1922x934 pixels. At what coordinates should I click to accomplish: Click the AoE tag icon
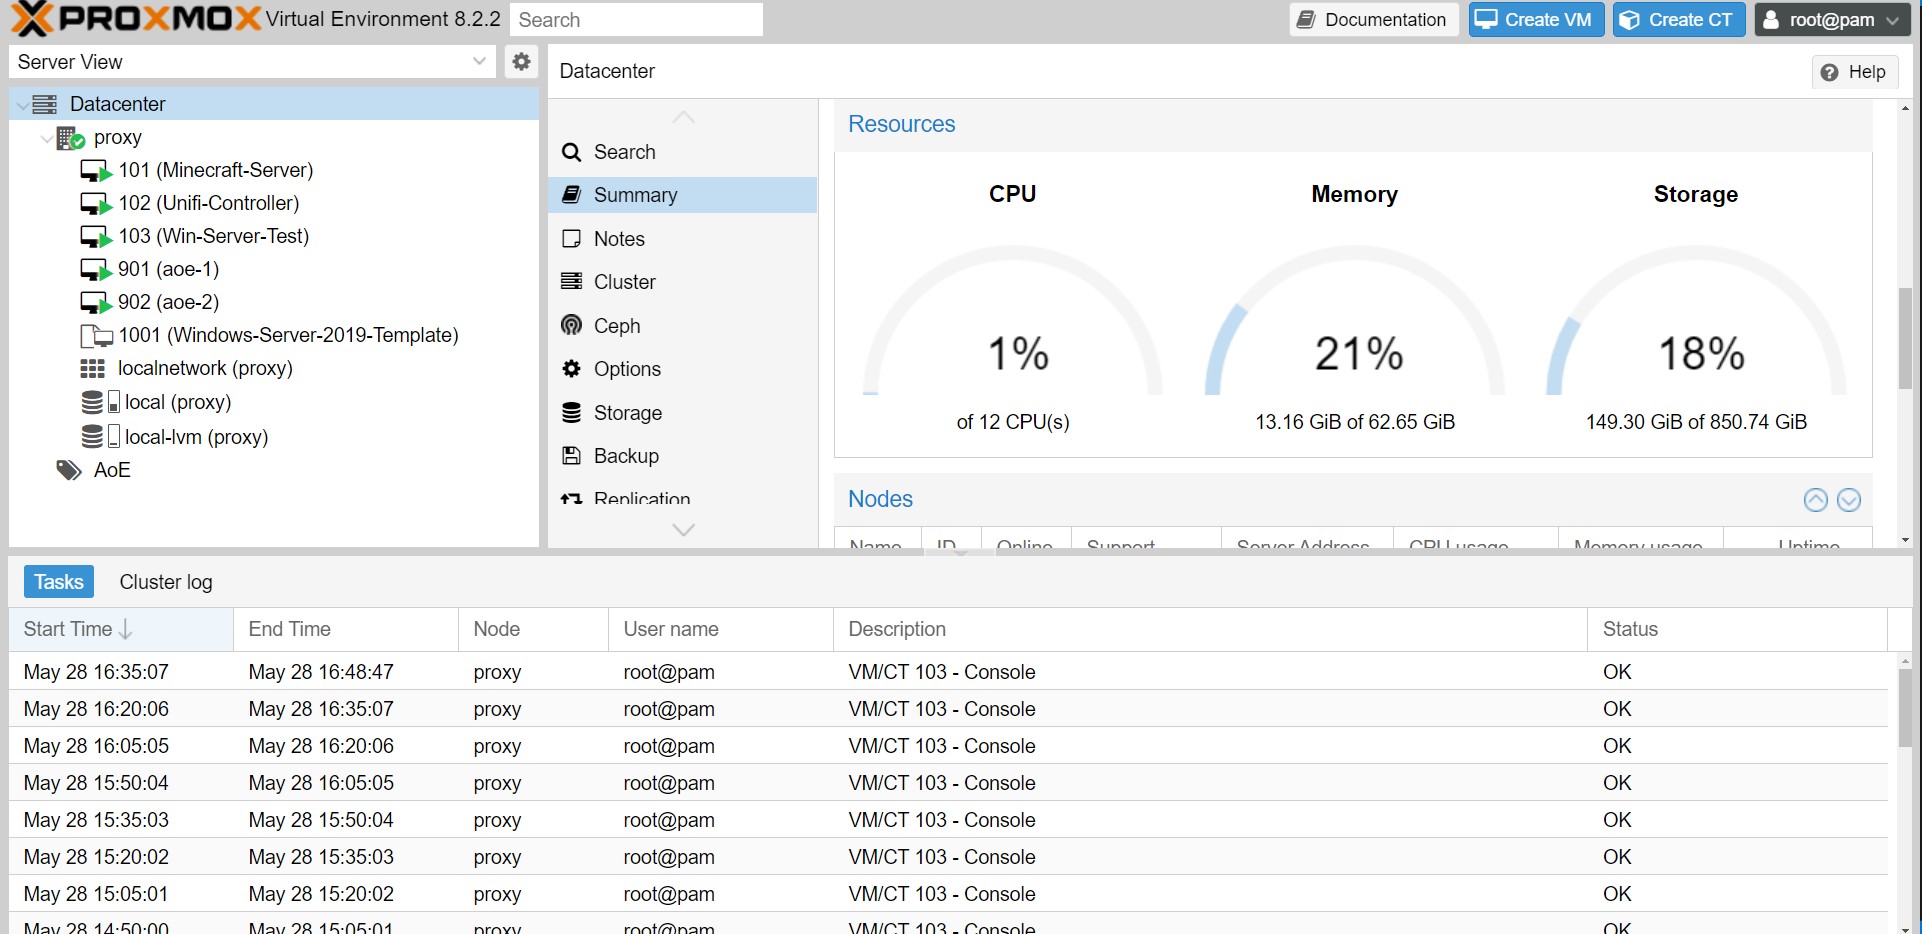click(x=69, y=470)
